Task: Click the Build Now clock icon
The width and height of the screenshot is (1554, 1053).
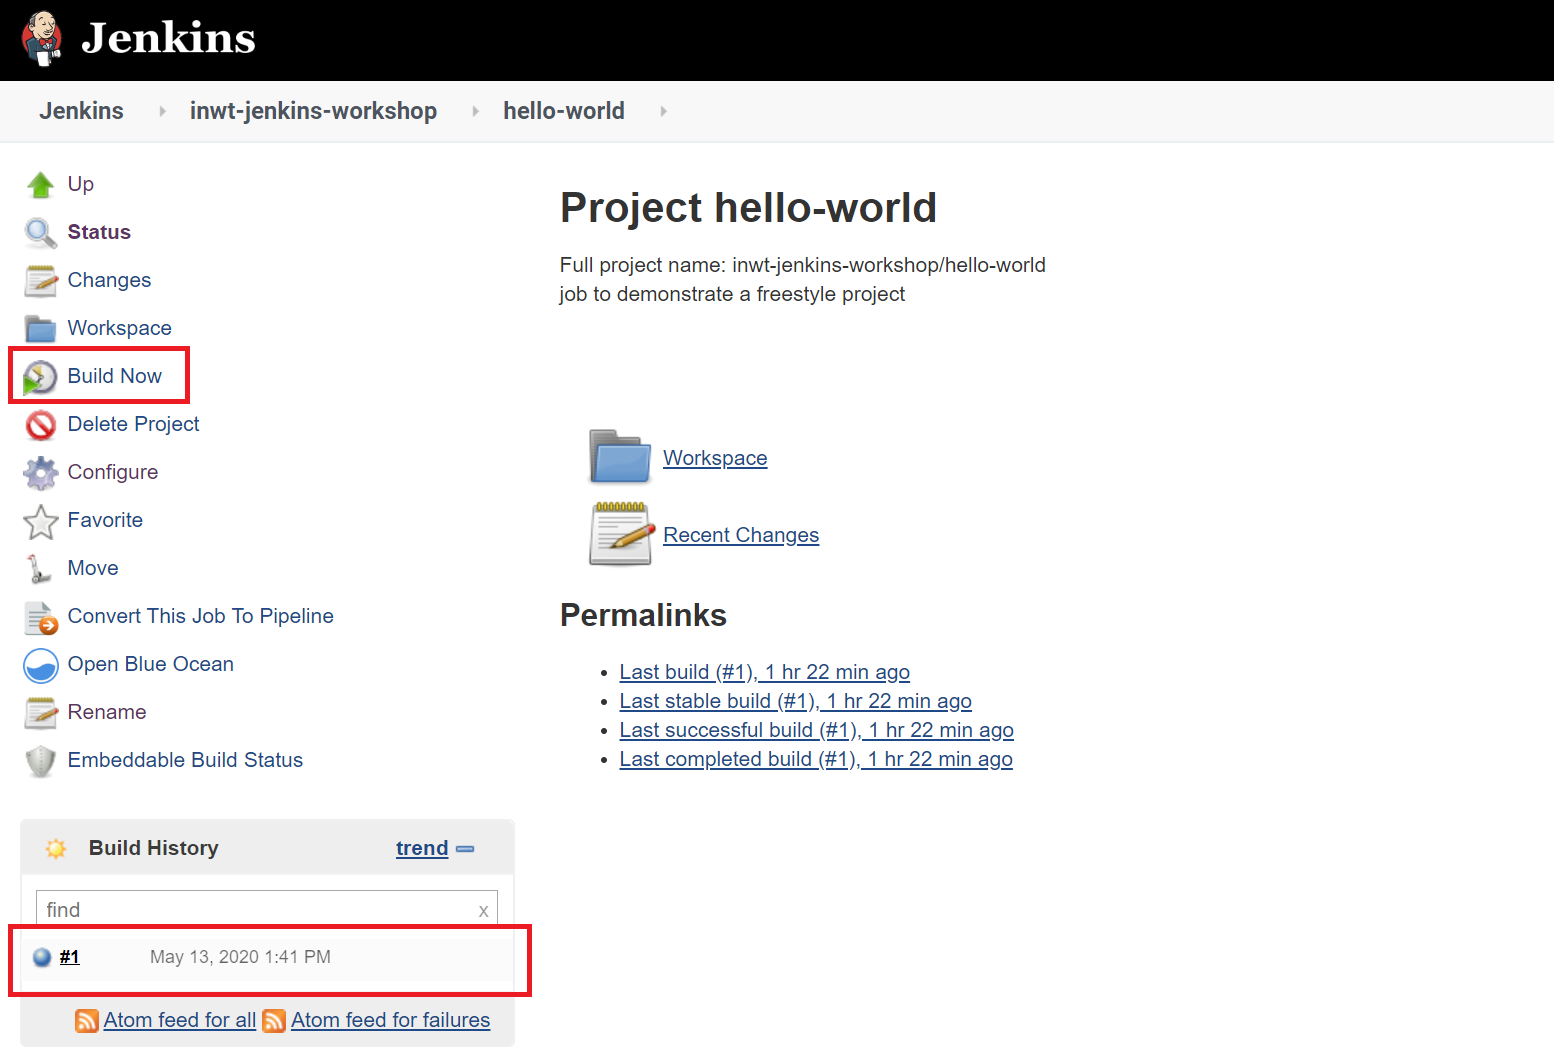Action: click(x=41, y=377)
